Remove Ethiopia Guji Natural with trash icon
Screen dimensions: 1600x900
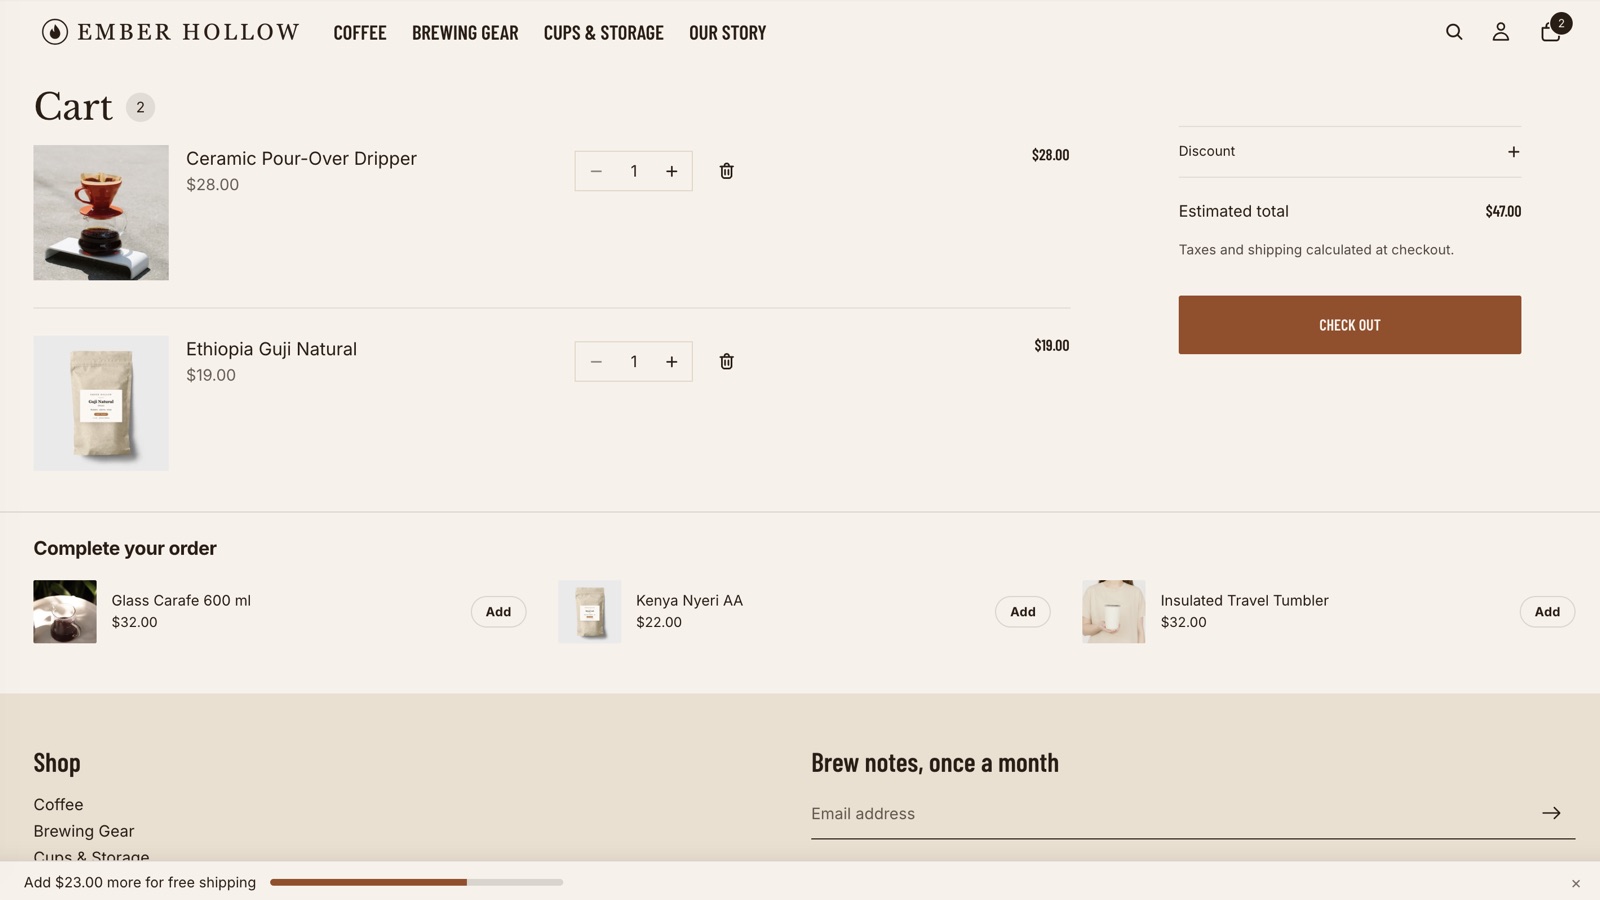727,362
